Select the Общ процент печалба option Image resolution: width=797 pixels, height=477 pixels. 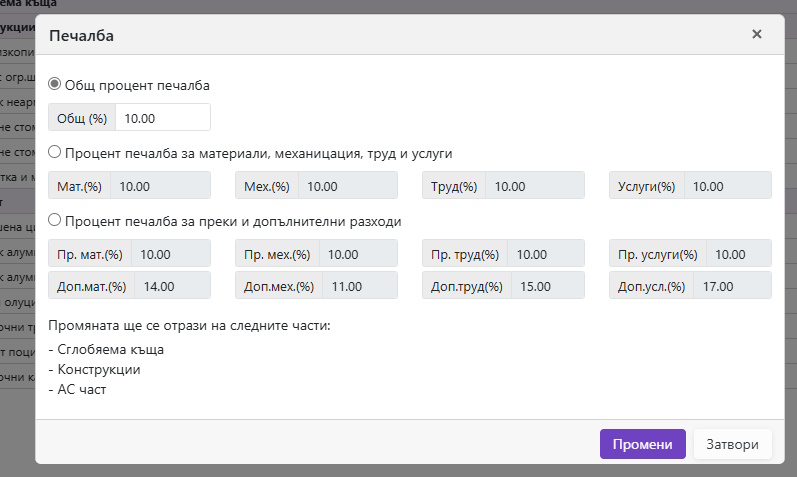(55, 85)
